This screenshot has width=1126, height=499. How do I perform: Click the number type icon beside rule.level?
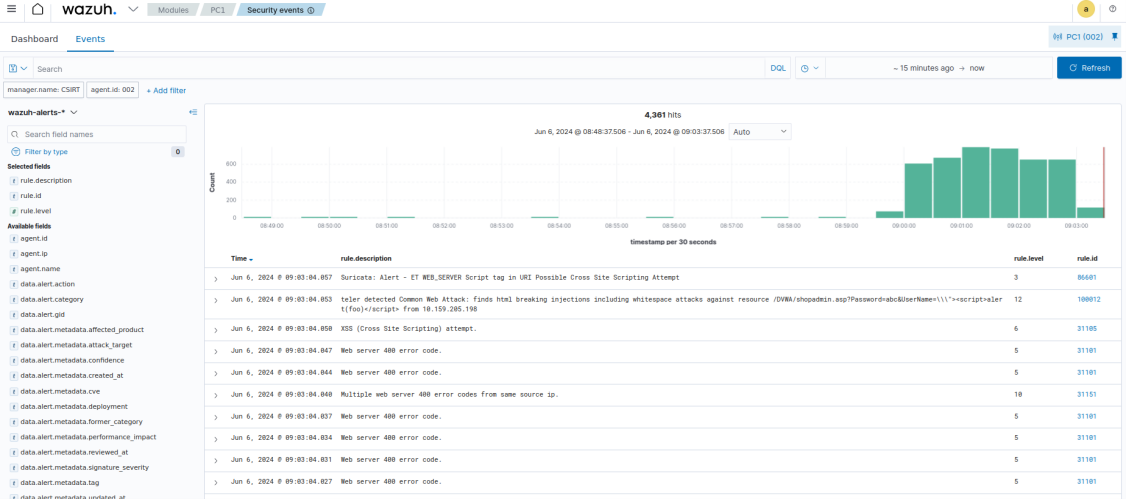(14, 211)
